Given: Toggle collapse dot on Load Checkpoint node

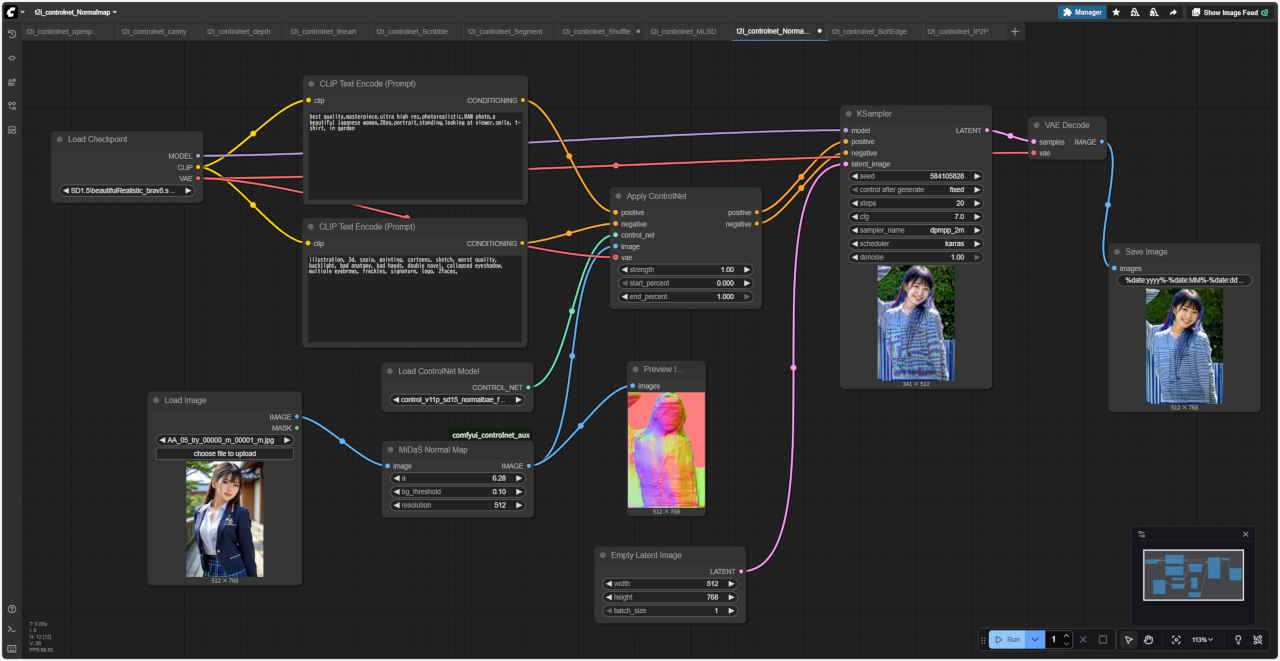Looking at the screenshot, I should point(60,140).
